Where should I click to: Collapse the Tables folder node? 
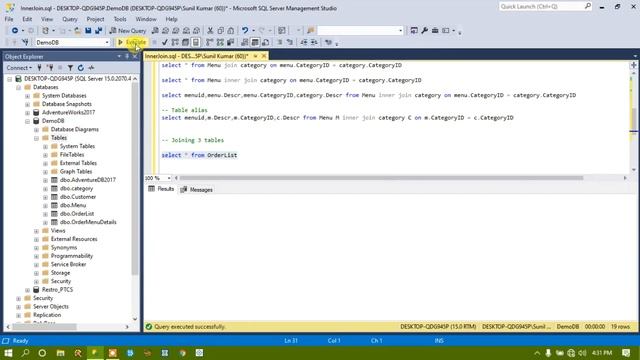[36, 138]
